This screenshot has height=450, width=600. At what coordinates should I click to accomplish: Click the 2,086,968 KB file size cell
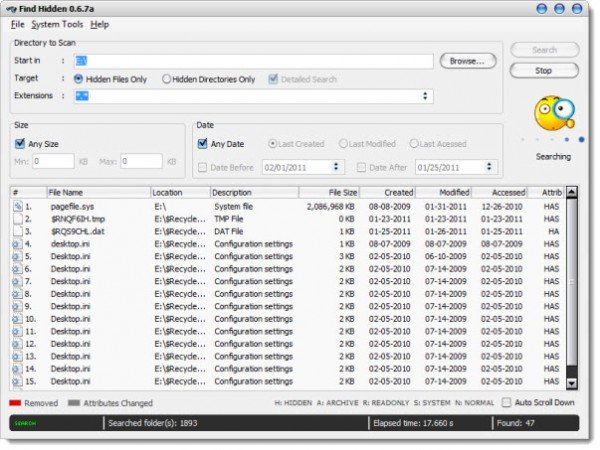coord(331,207)
